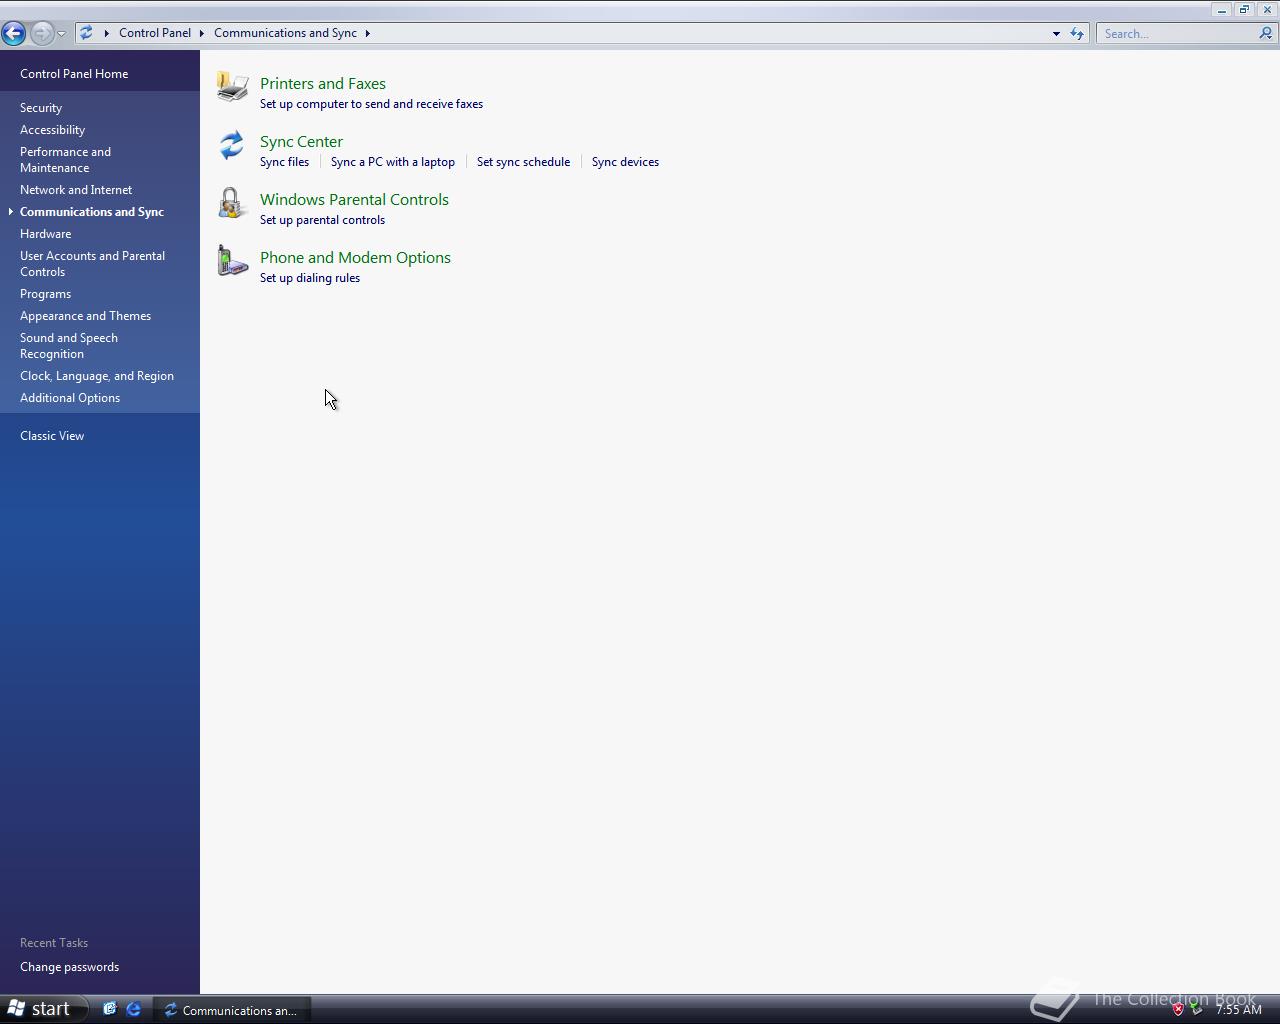The image size is (1280, 1024).
Task: Click the Forward arrow button
Action: pos(41,33)
